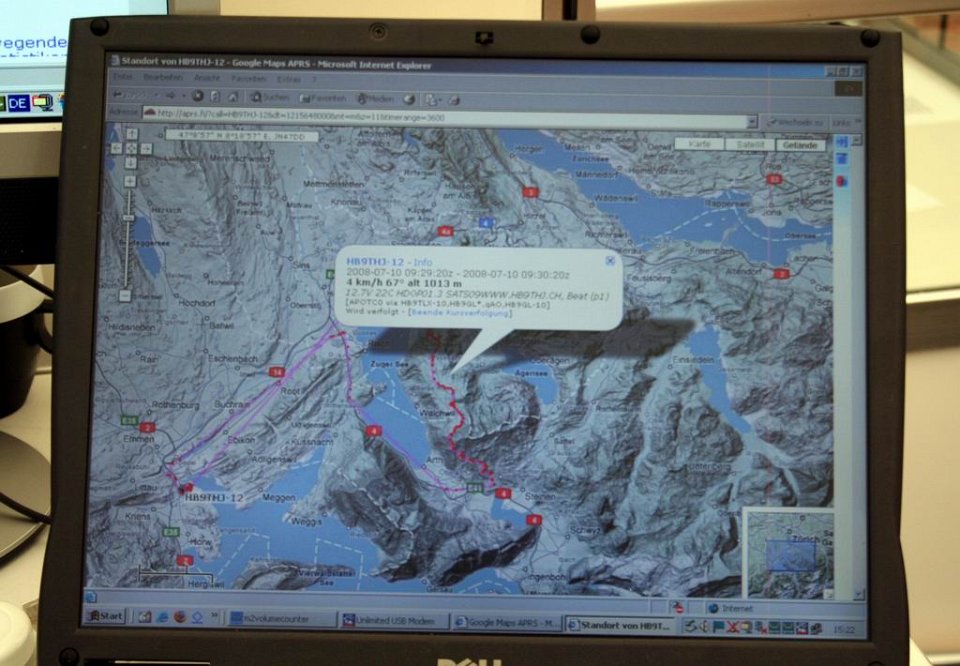
Task: Click the HB9THJ-12 station marker on map
Action: pyautogui.click(x=186, y=488)
